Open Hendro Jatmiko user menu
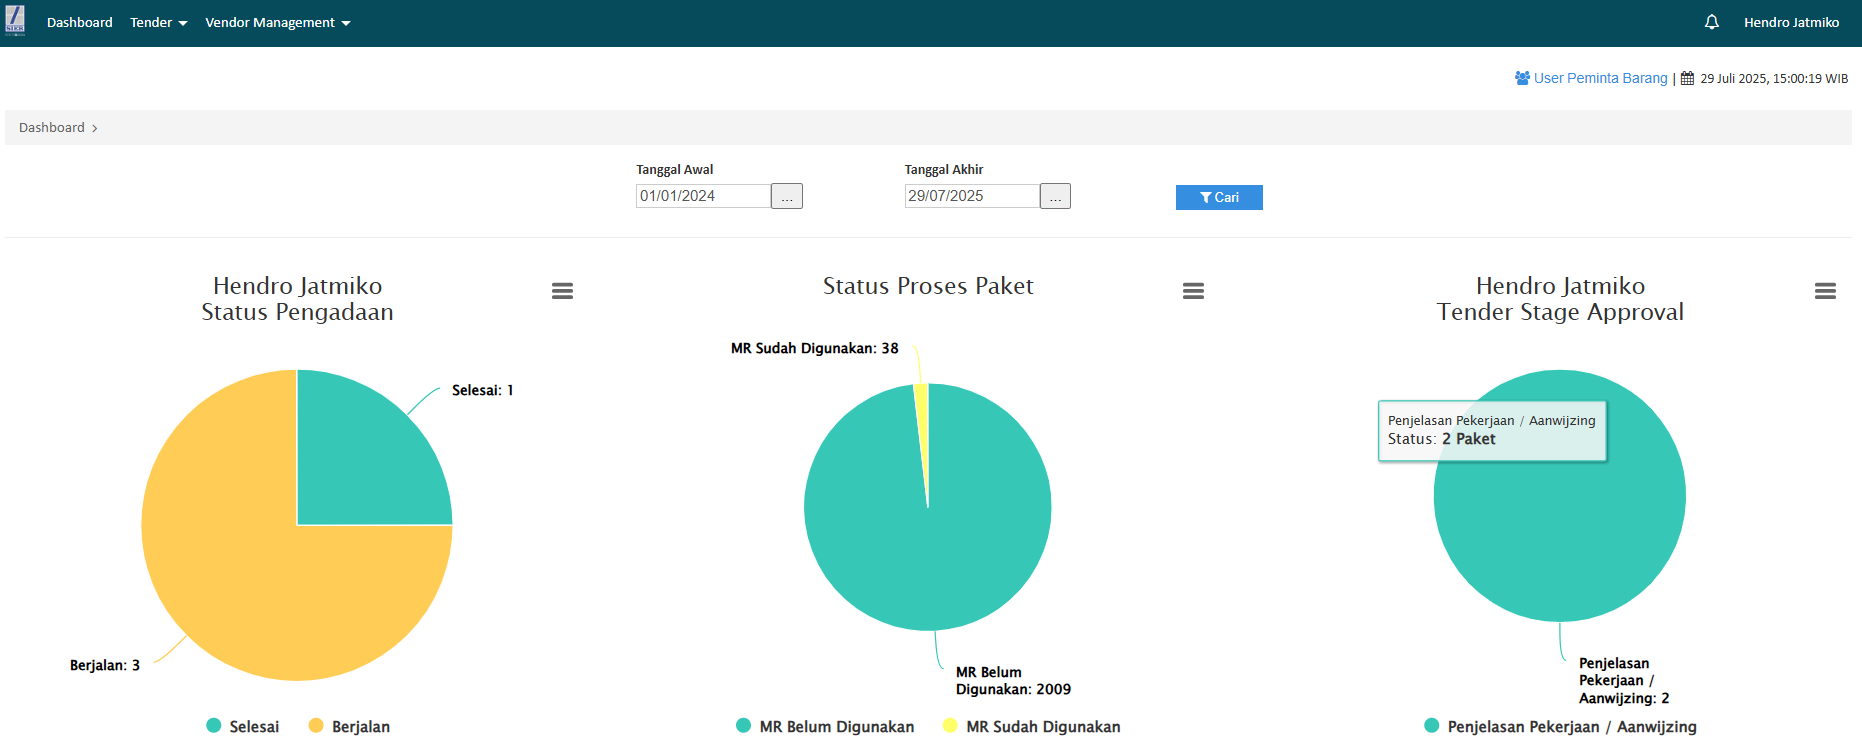The width and height of the screenshot is (1862, 743). [x=1791, y=22]
